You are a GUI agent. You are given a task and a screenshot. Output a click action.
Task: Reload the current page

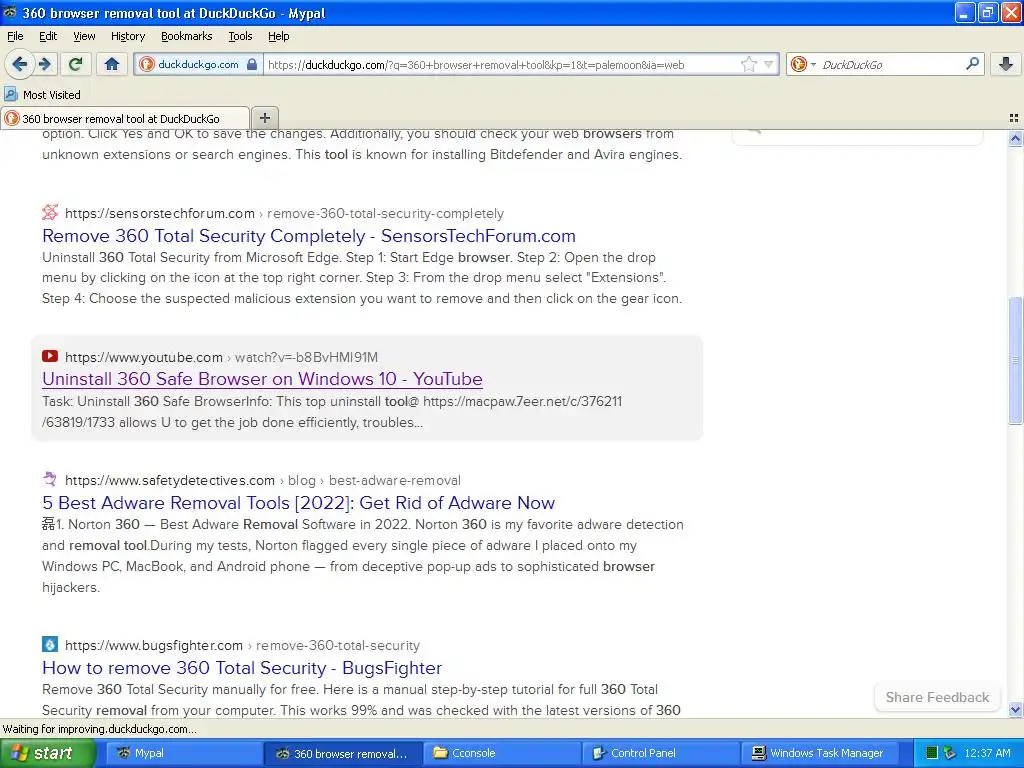(75, 64)
